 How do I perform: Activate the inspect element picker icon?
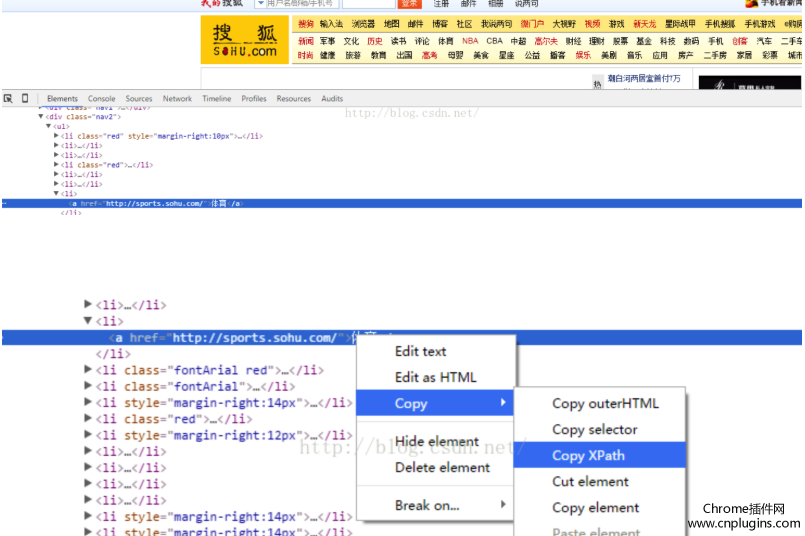tap(8, 98)
